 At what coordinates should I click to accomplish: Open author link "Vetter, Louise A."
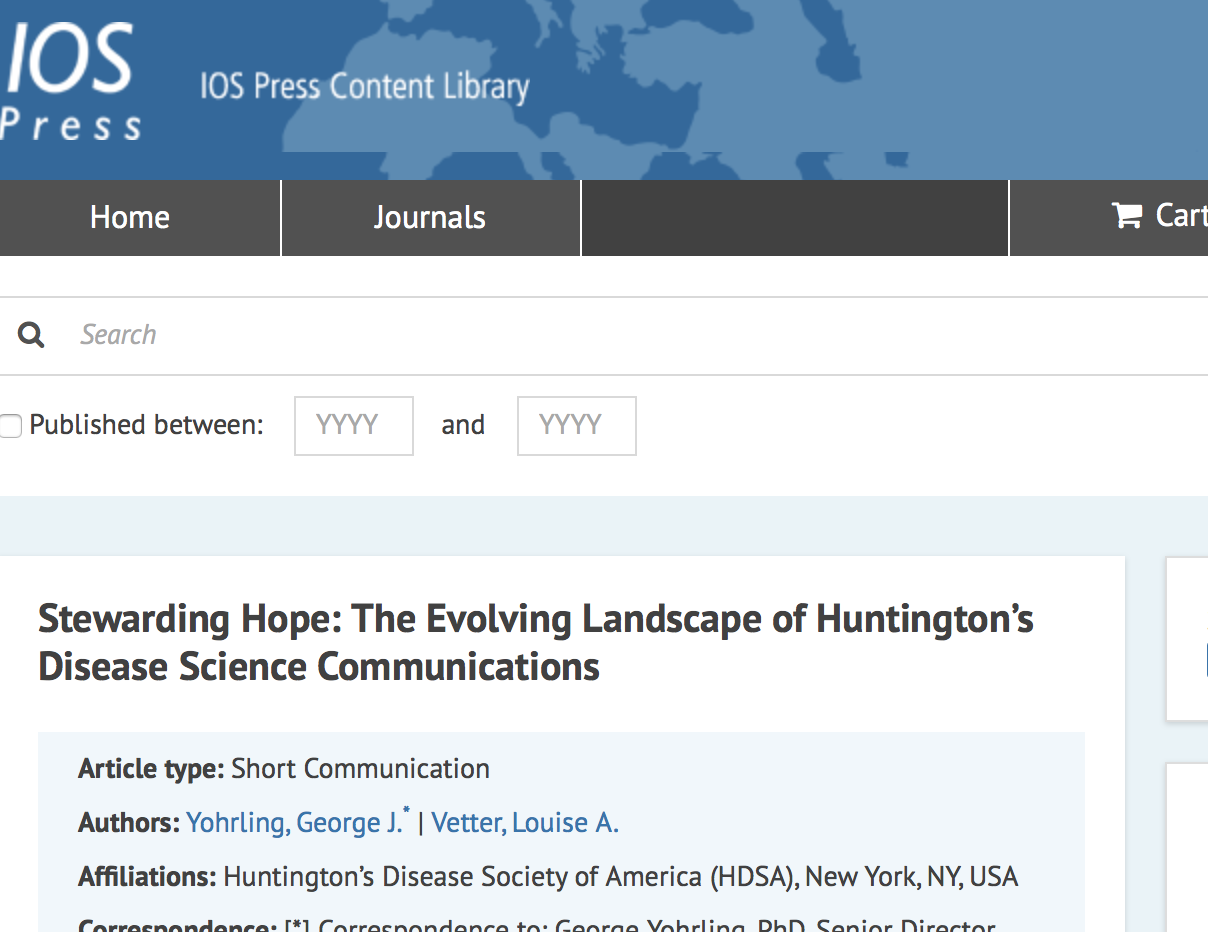pos(525,822)
